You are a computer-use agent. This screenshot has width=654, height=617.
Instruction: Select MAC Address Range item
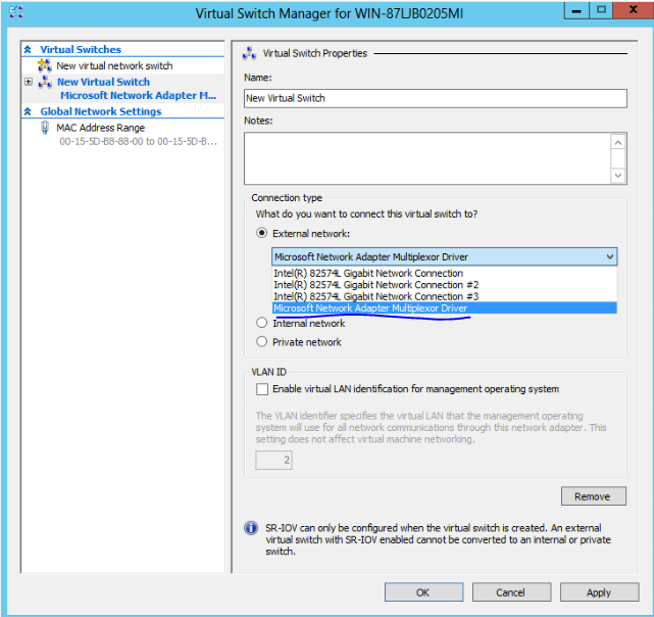101,128
